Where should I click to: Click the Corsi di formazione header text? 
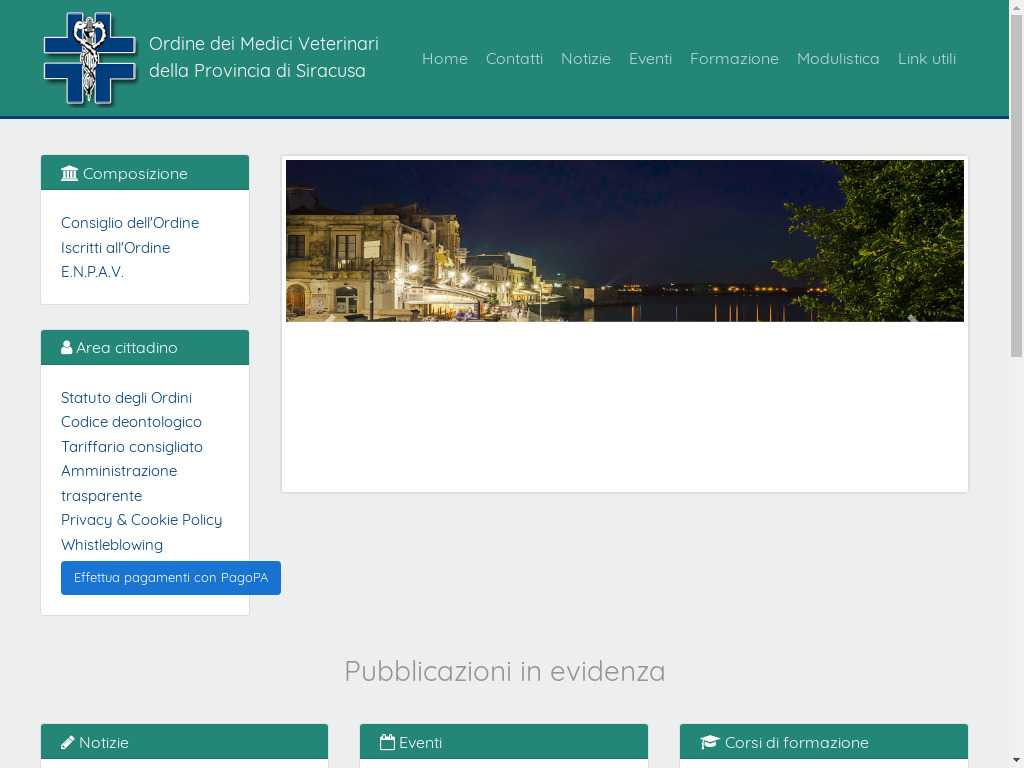(797, 743)
